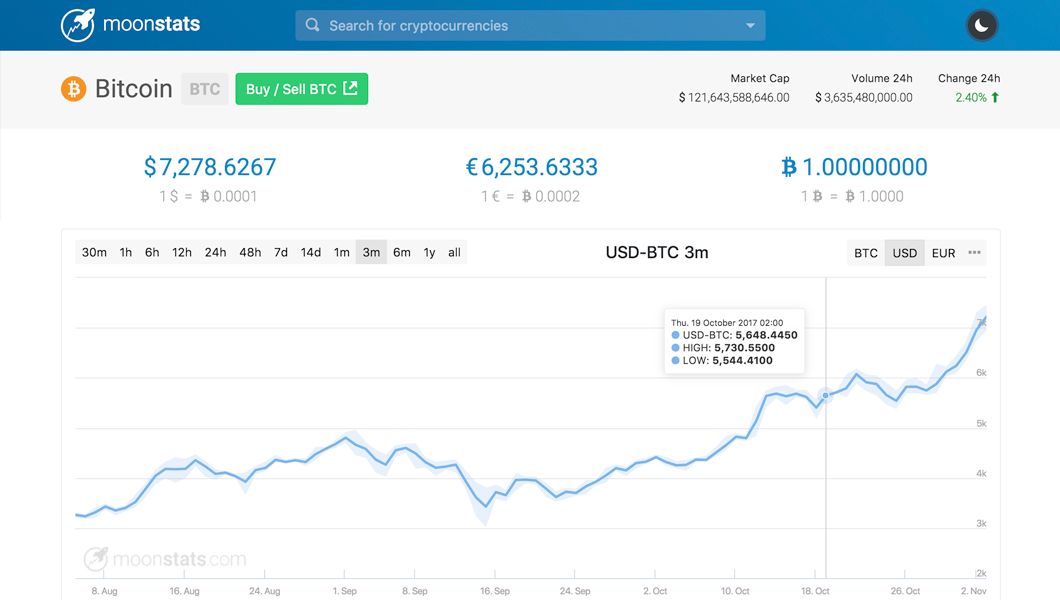This screenshot has height=600, width=1060.
Task: Select the 6m time range
Action: coord(402,252)
